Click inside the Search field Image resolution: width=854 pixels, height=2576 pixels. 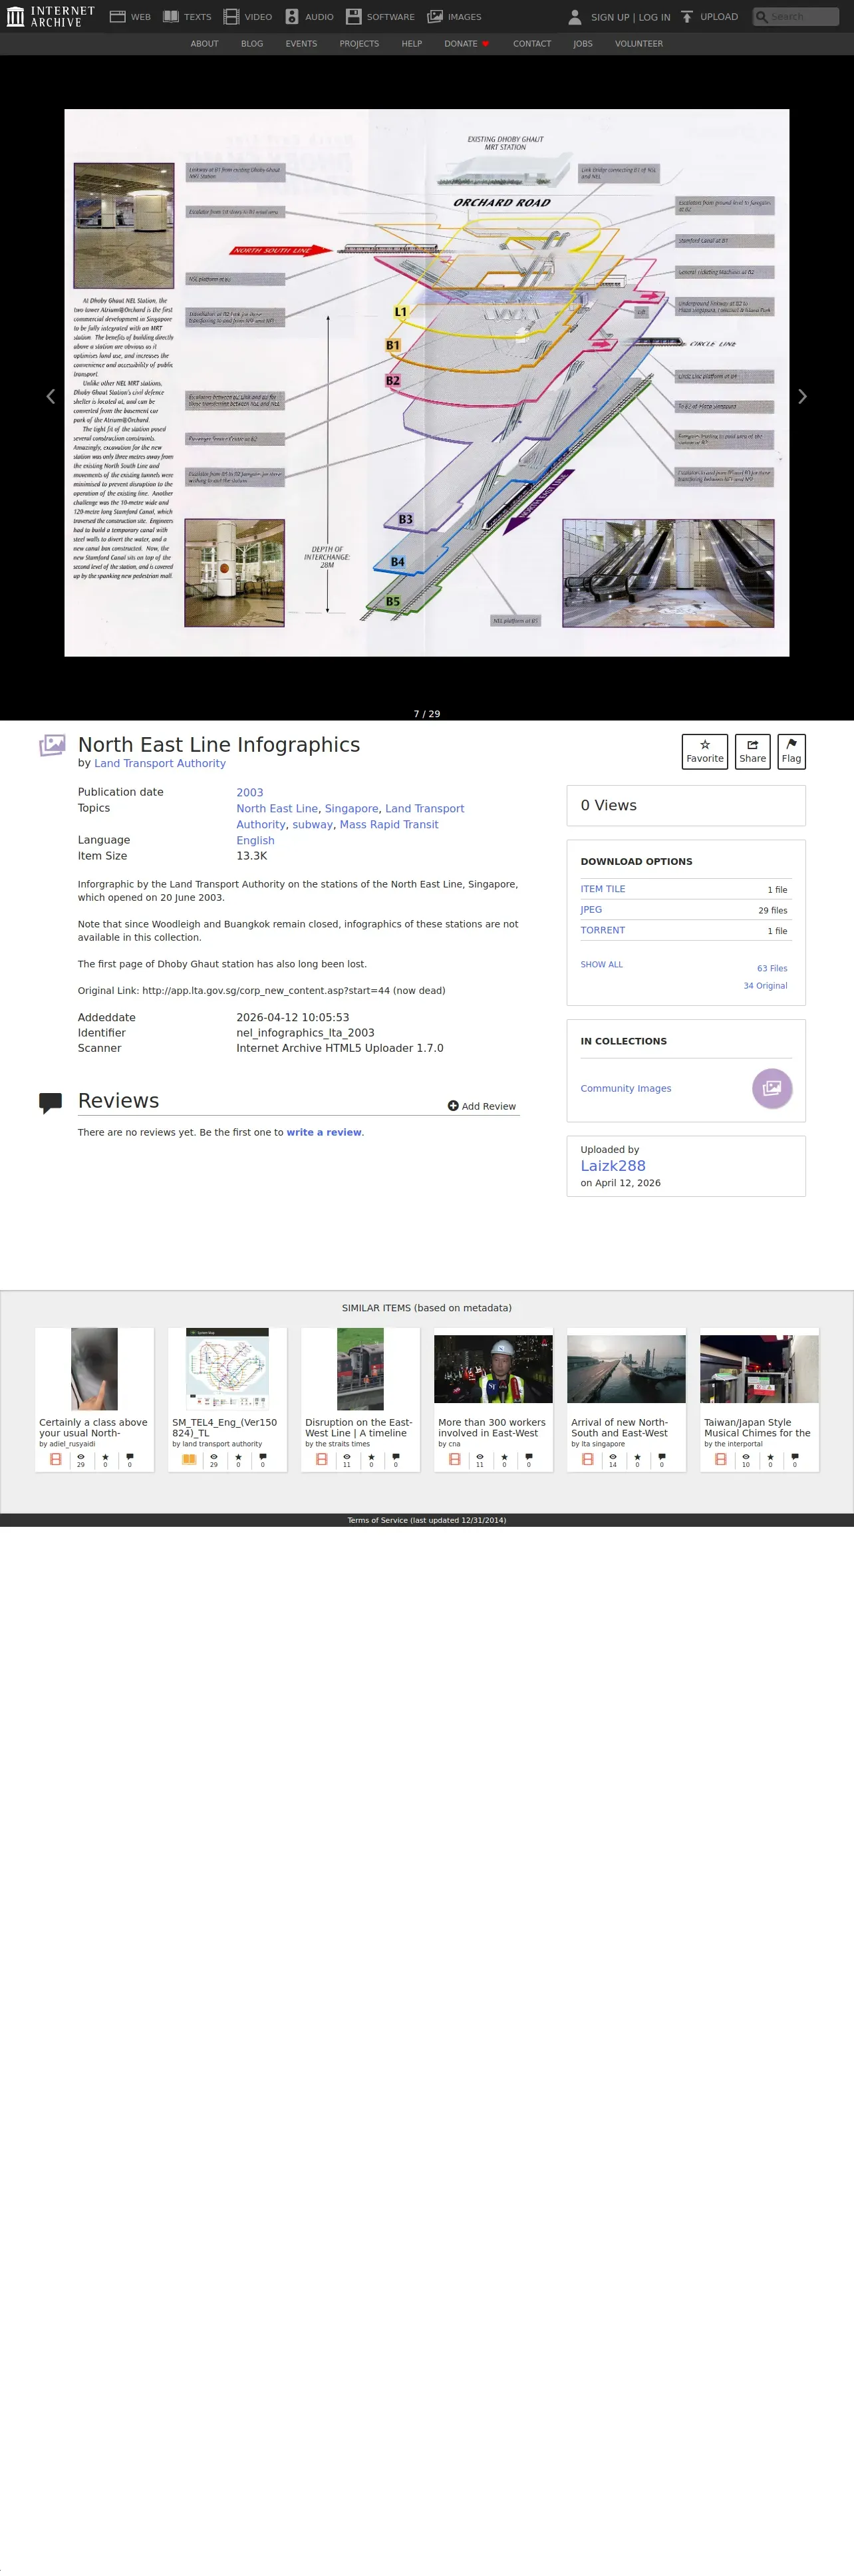(x=796, y=17)
